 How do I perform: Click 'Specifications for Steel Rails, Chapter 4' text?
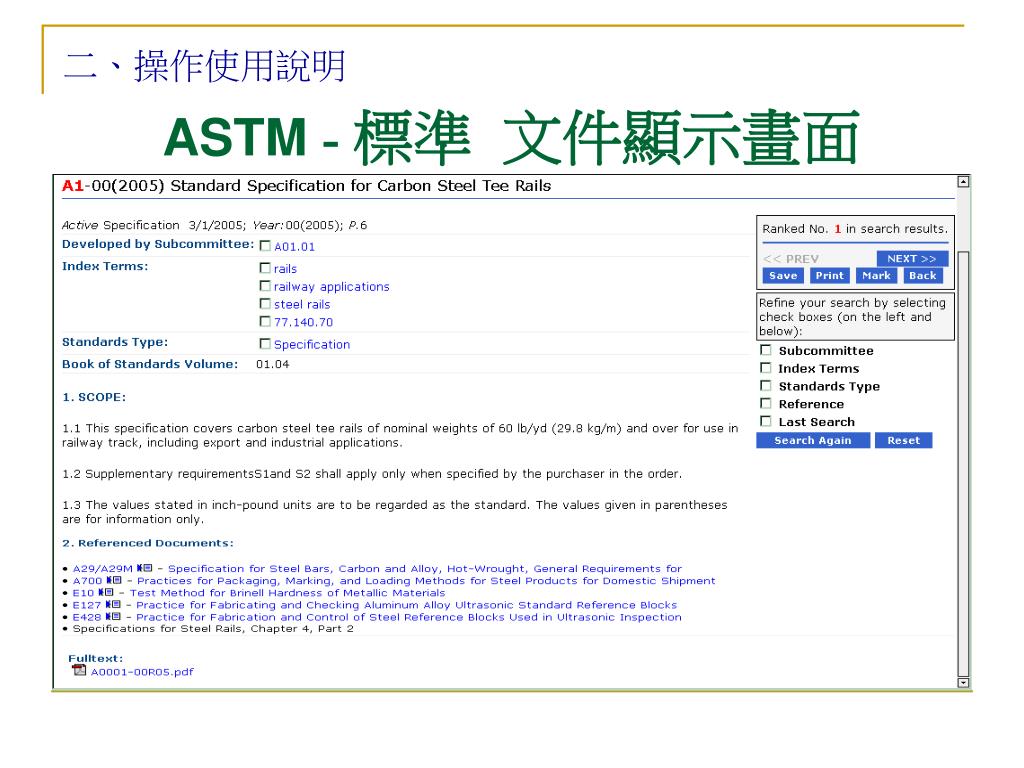tap(213, 628)
